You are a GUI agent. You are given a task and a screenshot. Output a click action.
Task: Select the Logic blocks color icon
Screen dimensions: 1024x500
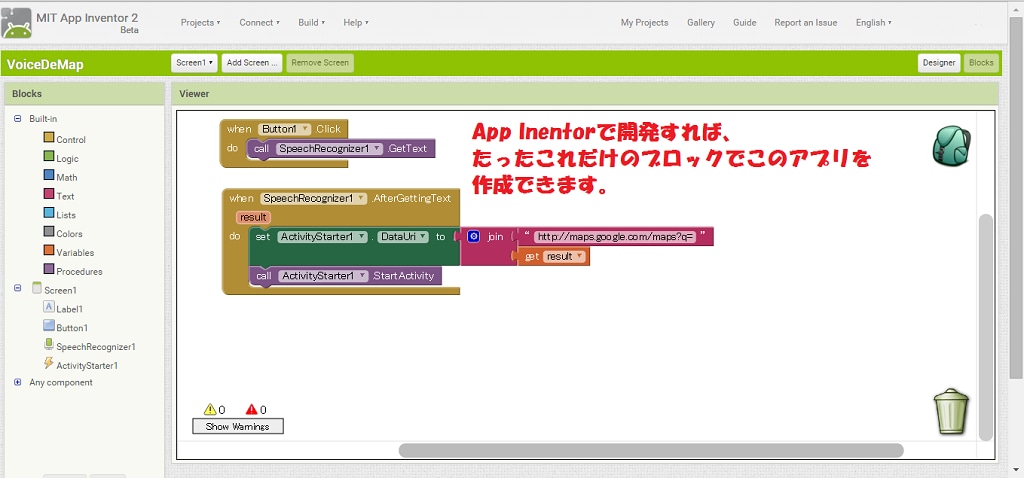[x=48, y=157]
